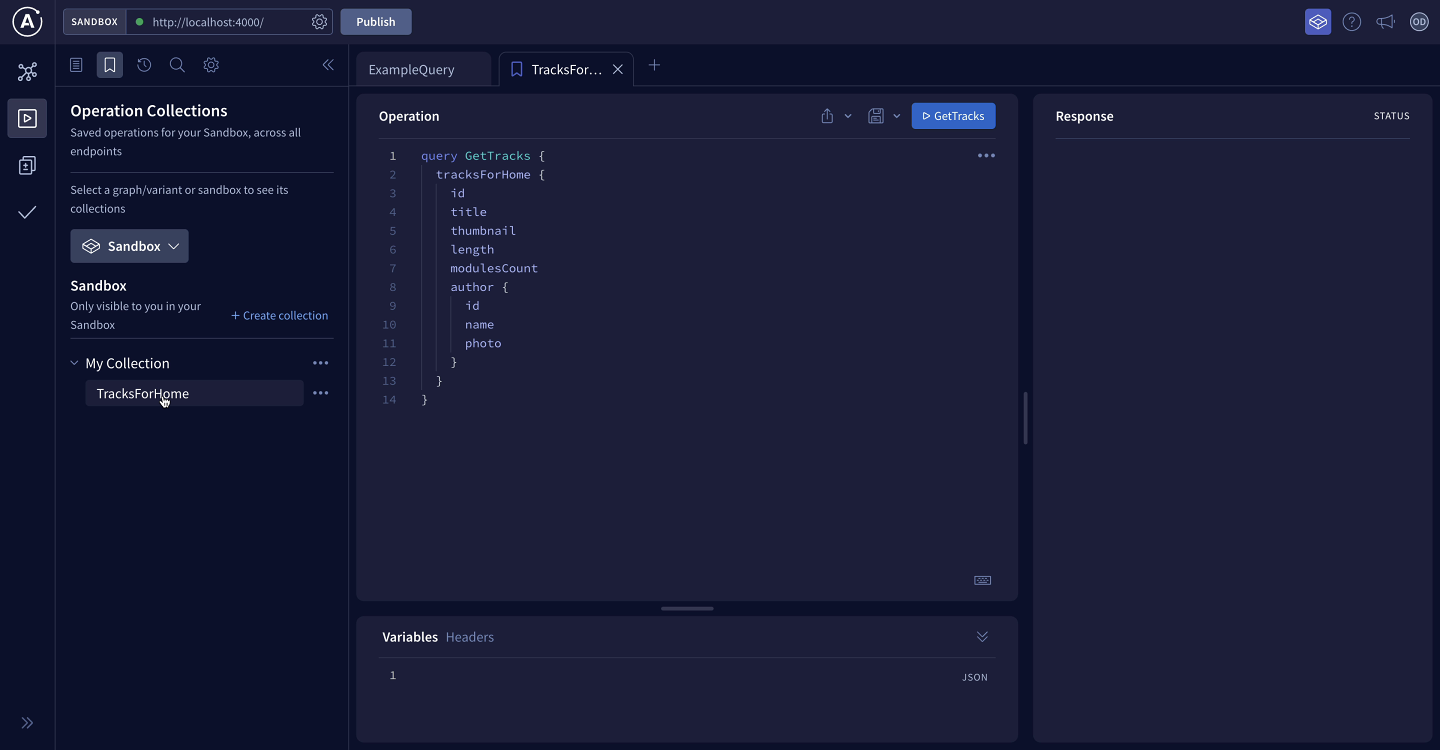Image resolution: width=1440 pixels, height=750 pixels.
Task: Add a new operation tab
Action: click(x=654, y=66)
